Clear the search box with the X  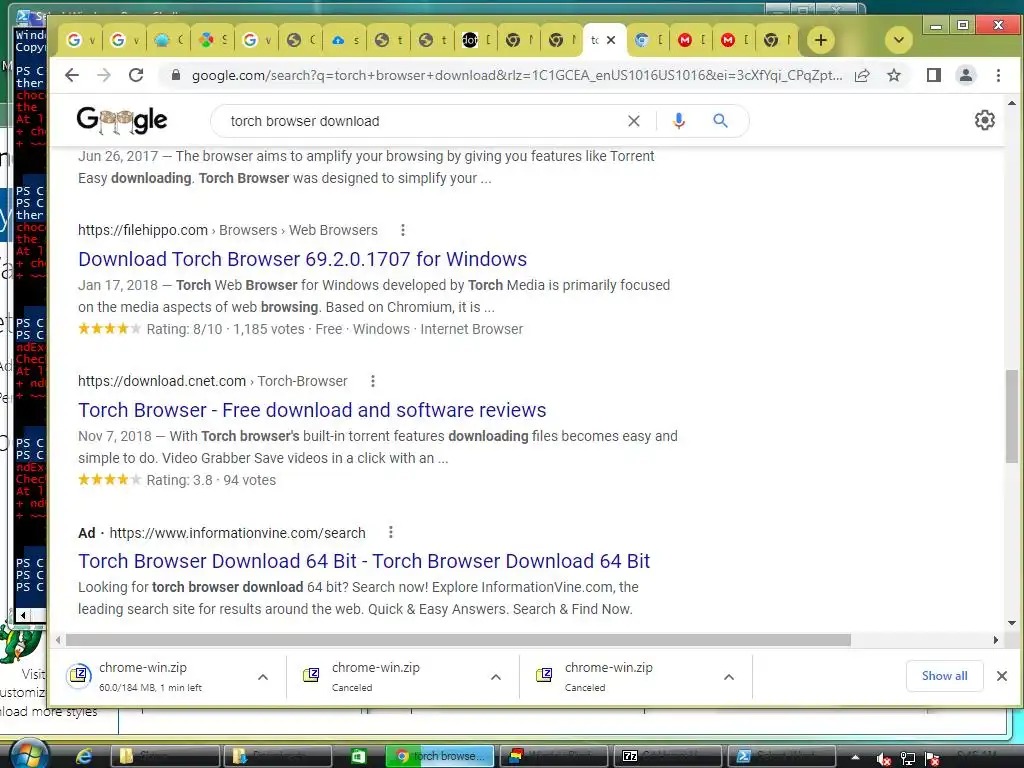pyautogui.click(x=633, y=121)
